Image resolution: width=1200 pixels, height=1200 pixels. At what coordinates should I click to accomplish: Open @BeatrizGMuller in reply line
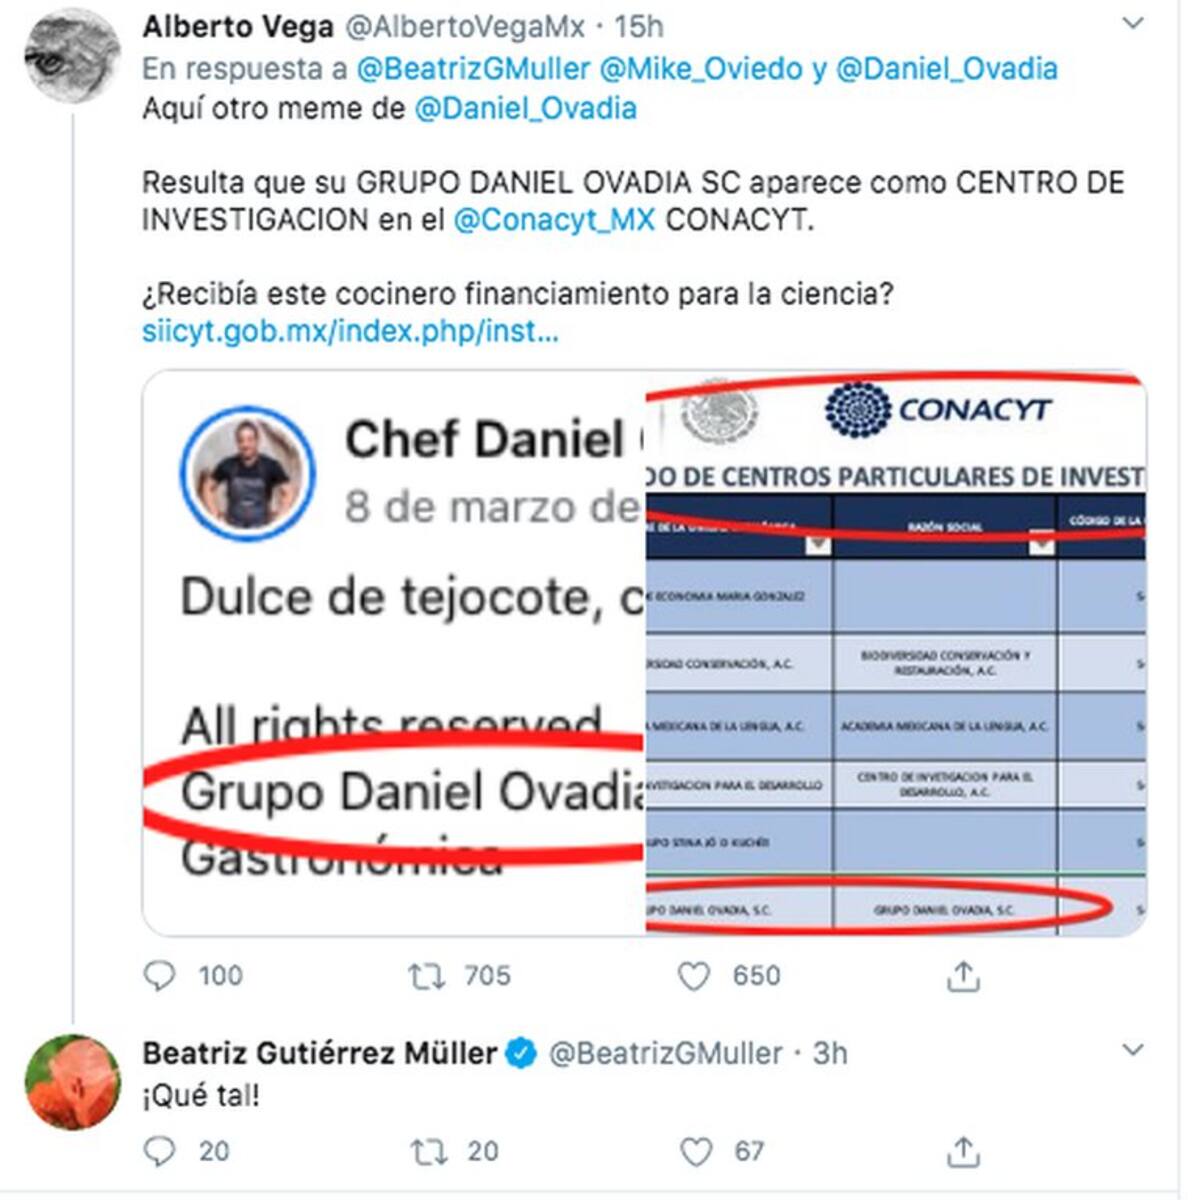pyautogui.click(x=473, y=69)
